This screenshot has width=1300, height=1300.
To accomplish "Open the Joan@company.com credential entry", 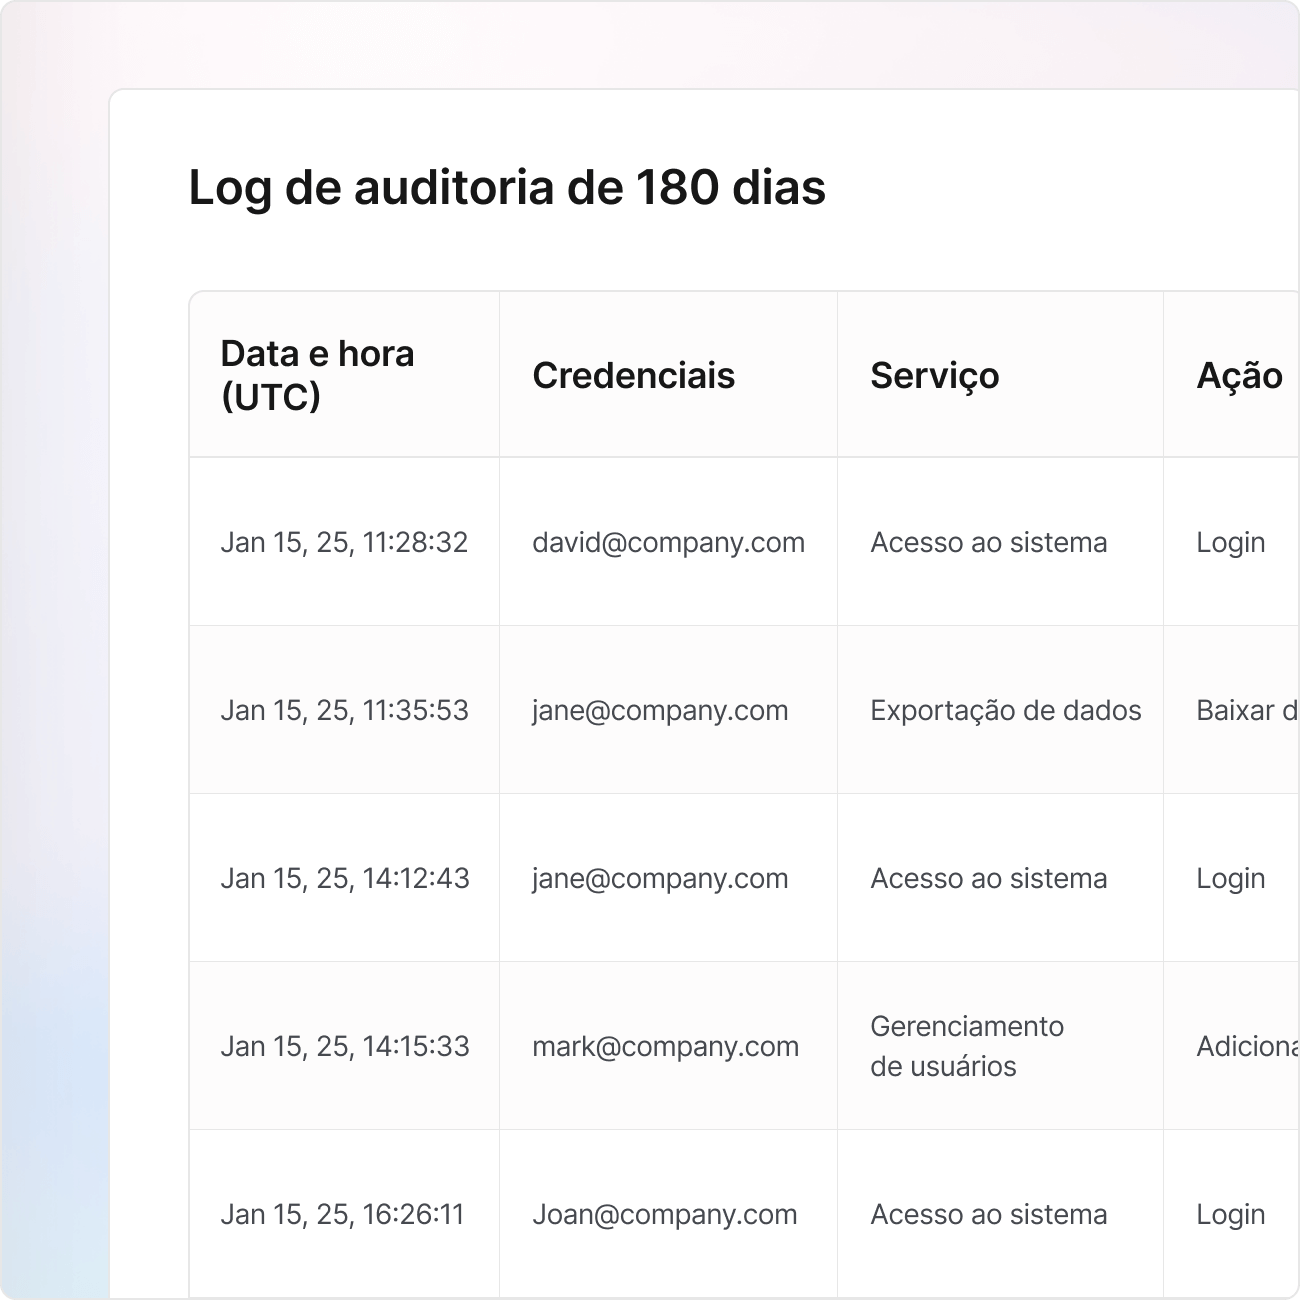I will point(664,1214).
